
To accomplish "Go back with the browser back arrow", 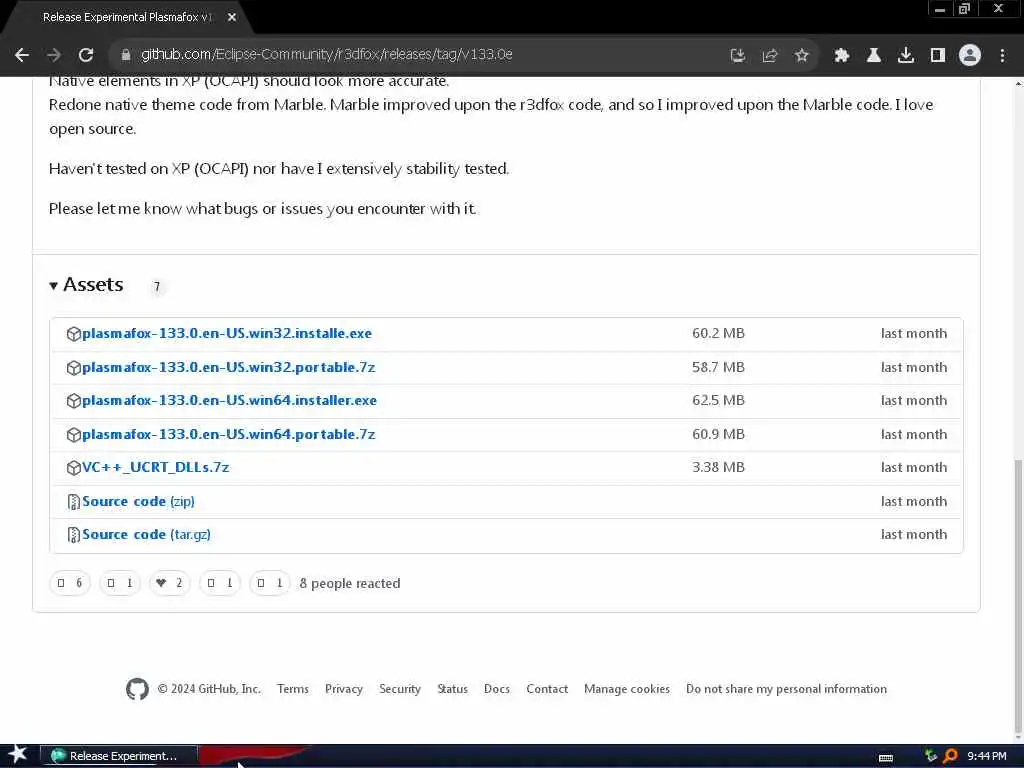I will 22,55.
